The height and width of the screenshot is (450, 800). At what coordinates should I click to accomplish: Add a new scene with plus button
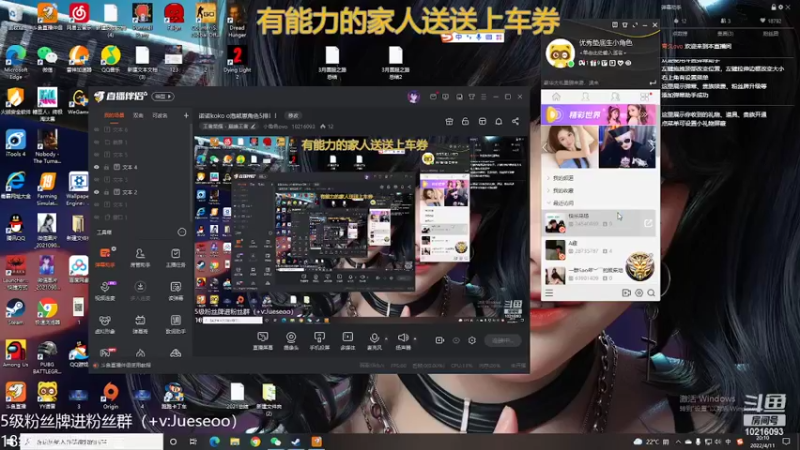pos(186,116)
